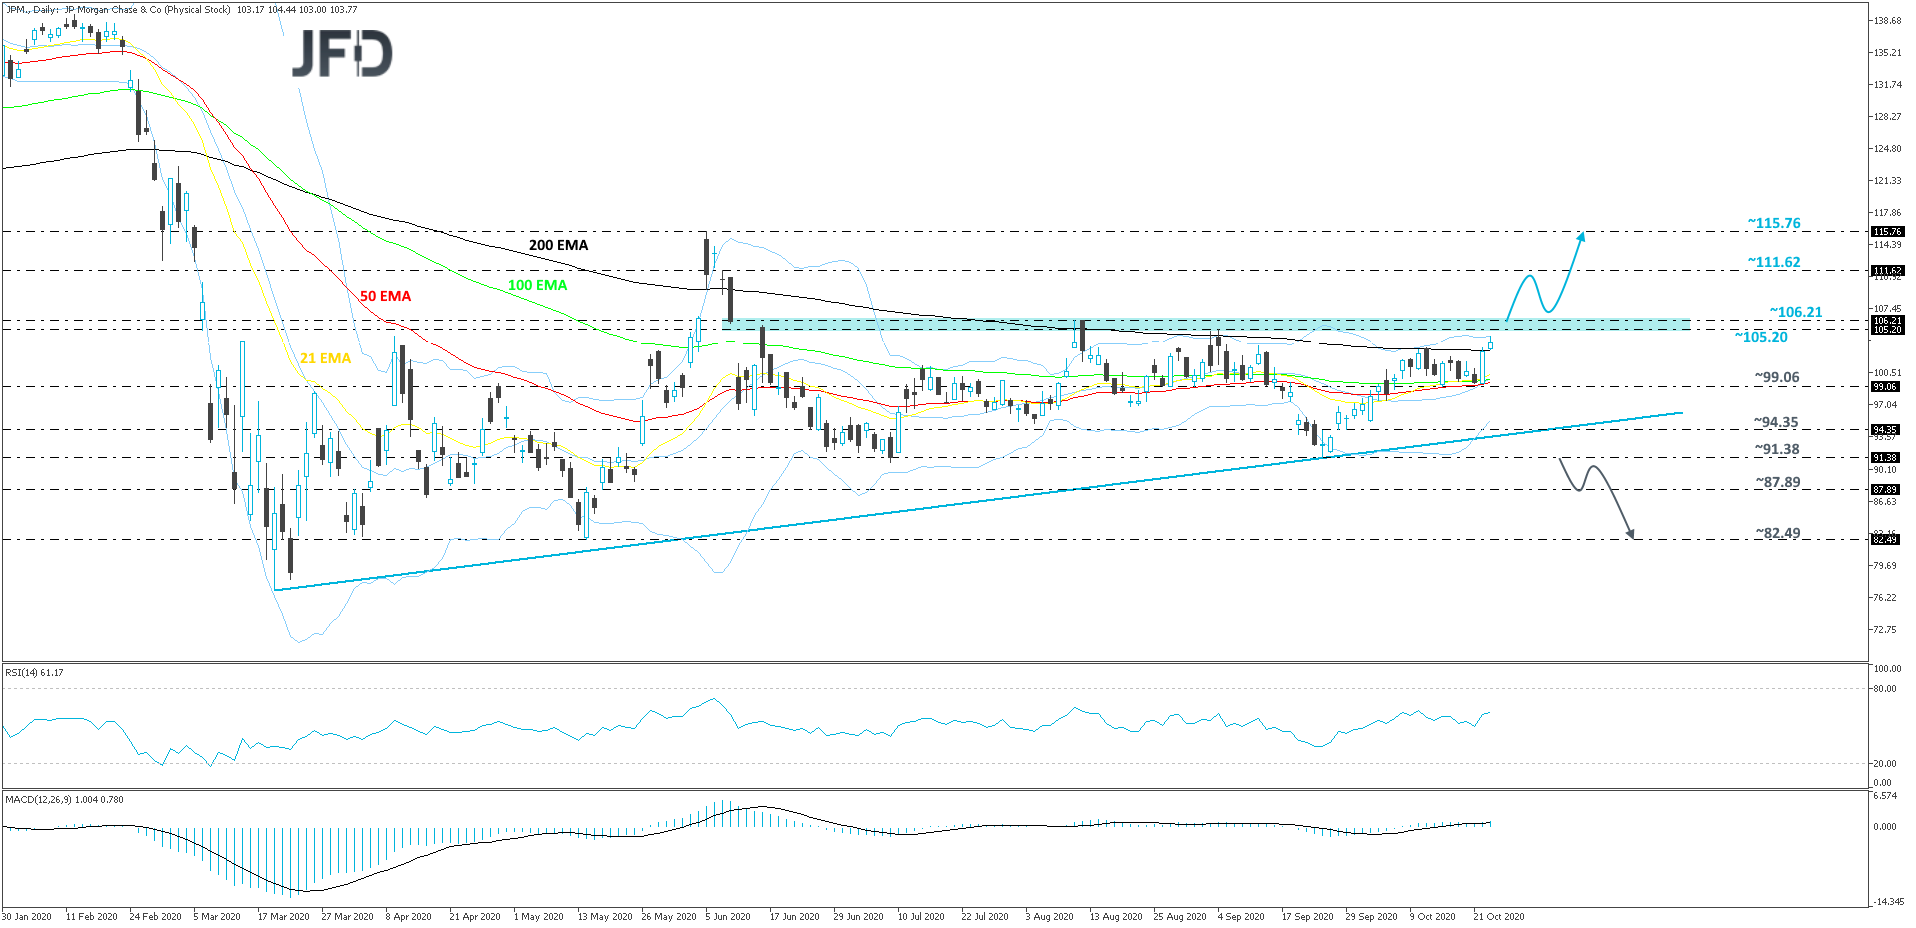
Task: Click the RSI 20.00 scale value
Action: point(1884,763)
